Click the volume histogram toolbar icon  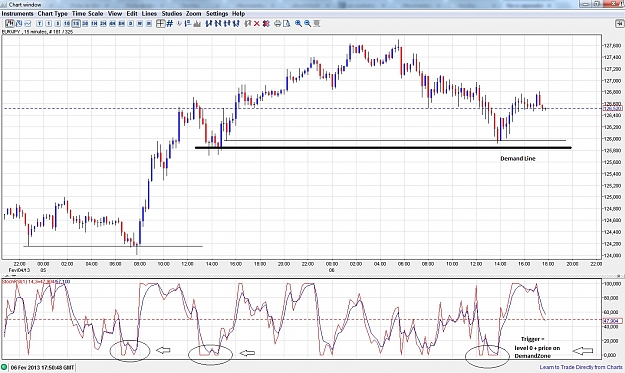point(197,24)
